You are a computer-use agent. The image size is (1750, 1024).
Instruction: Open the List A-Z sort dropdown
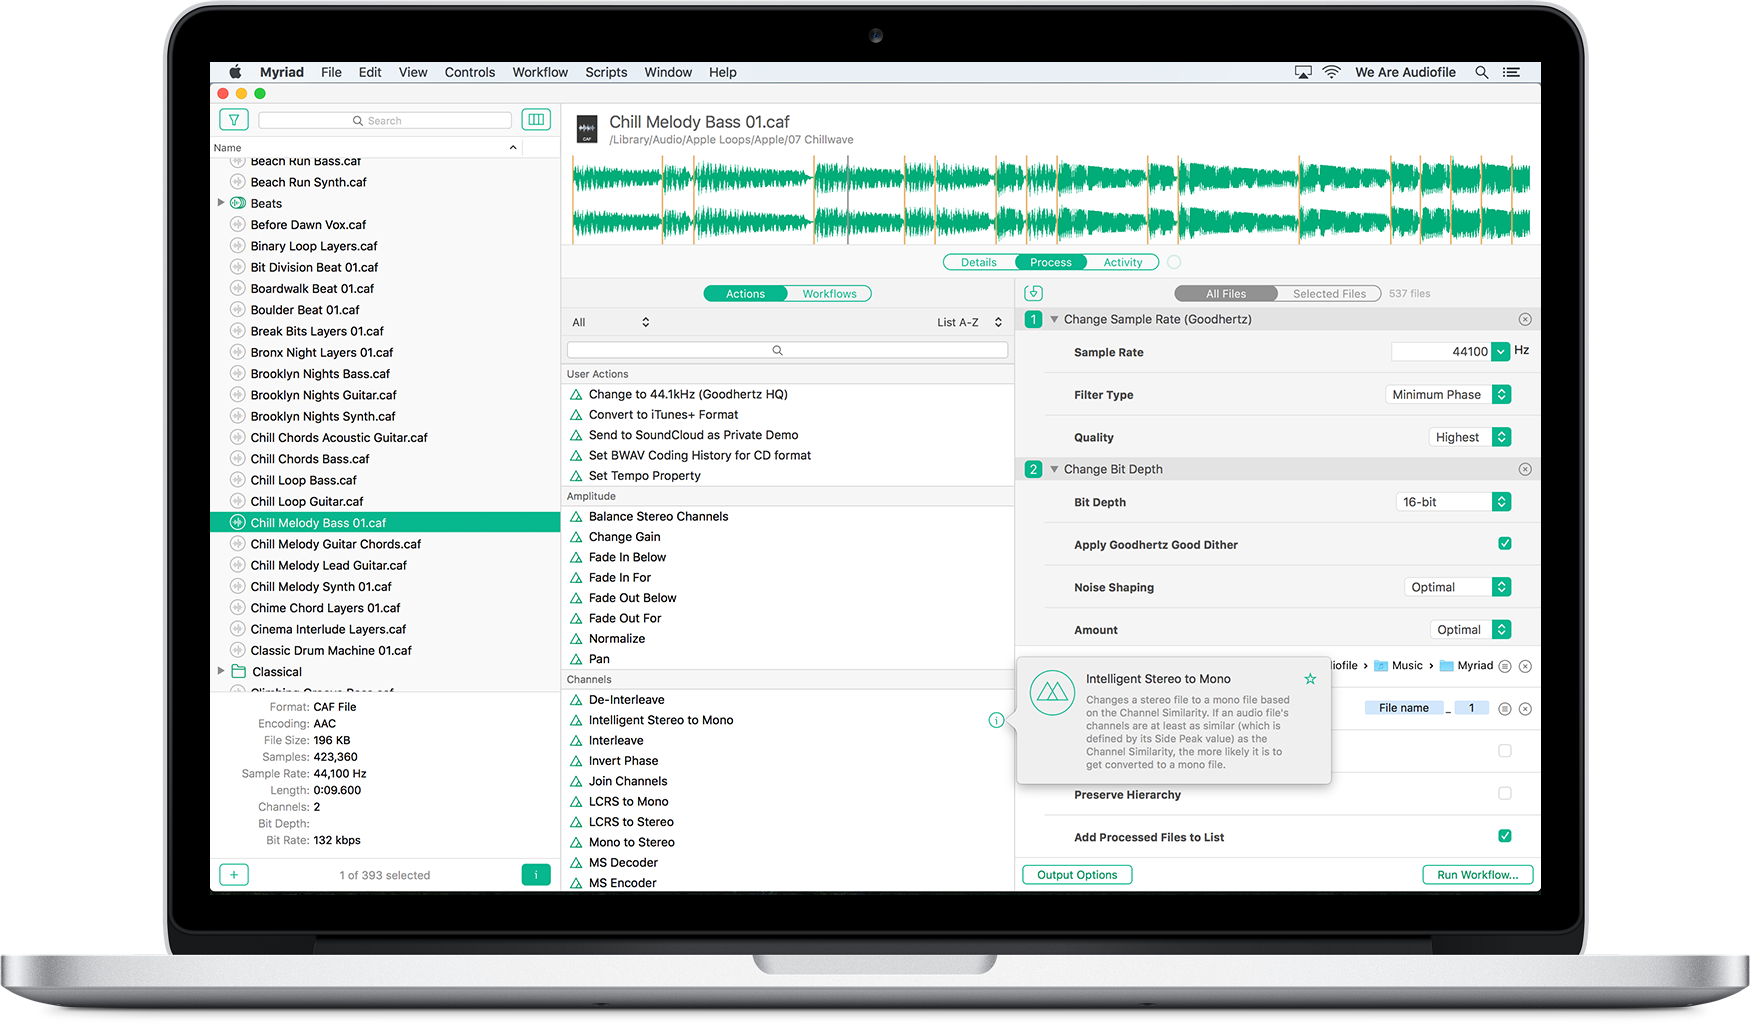pyautogui.click(x=969, y=322)
